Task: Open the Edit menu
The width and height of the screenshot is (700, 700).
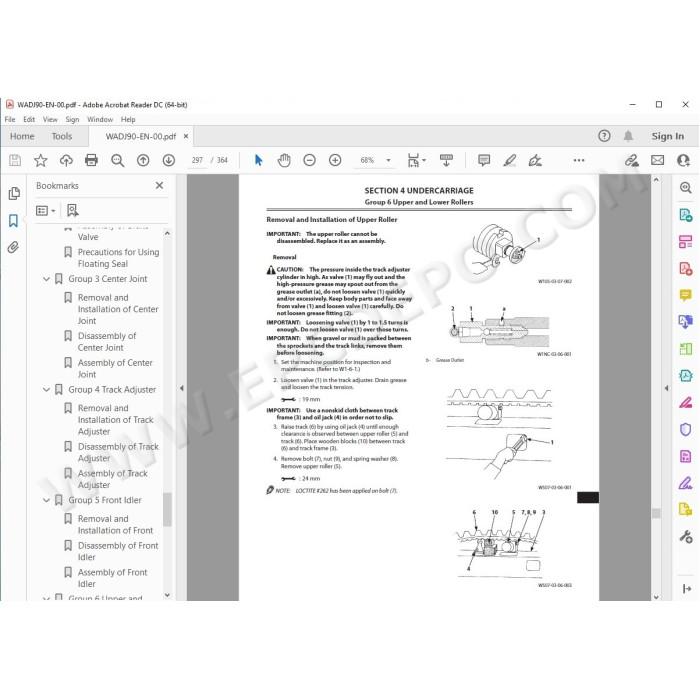Action: (x=29, y=119)
